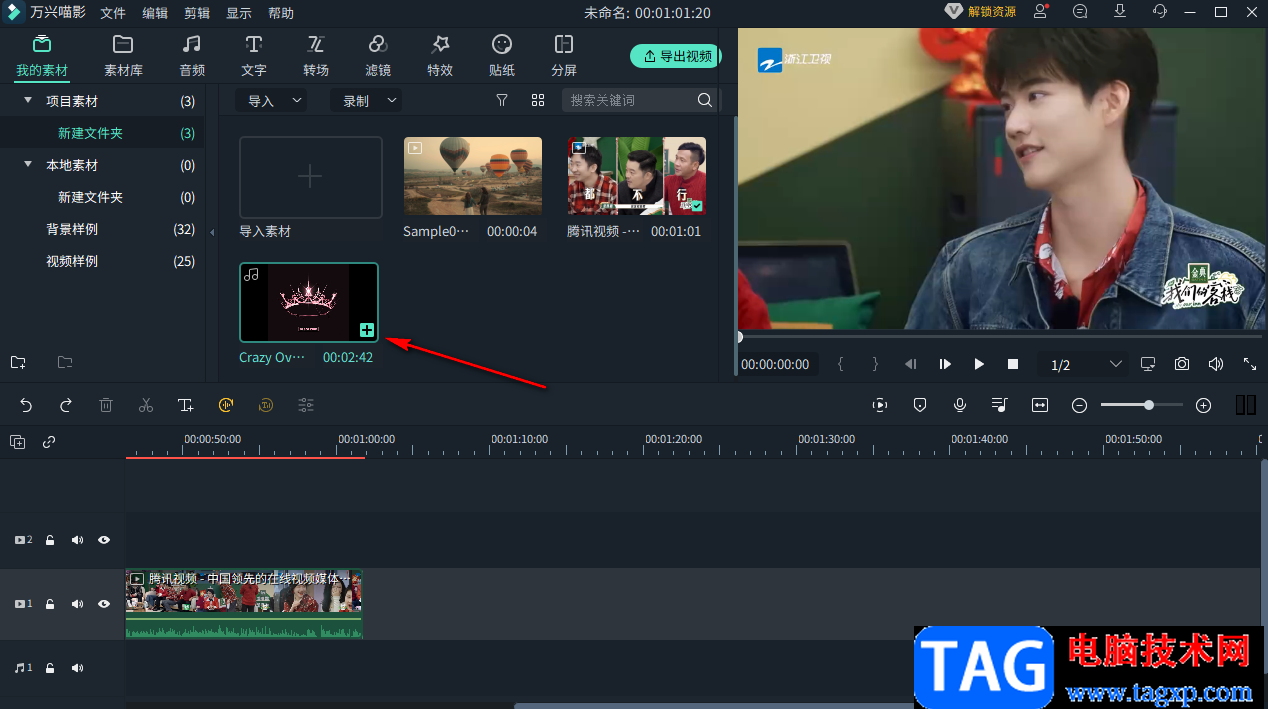Click the 导入素材 import media box
The width and height of the screenshot is (1268, 709).
click(311, 177)
